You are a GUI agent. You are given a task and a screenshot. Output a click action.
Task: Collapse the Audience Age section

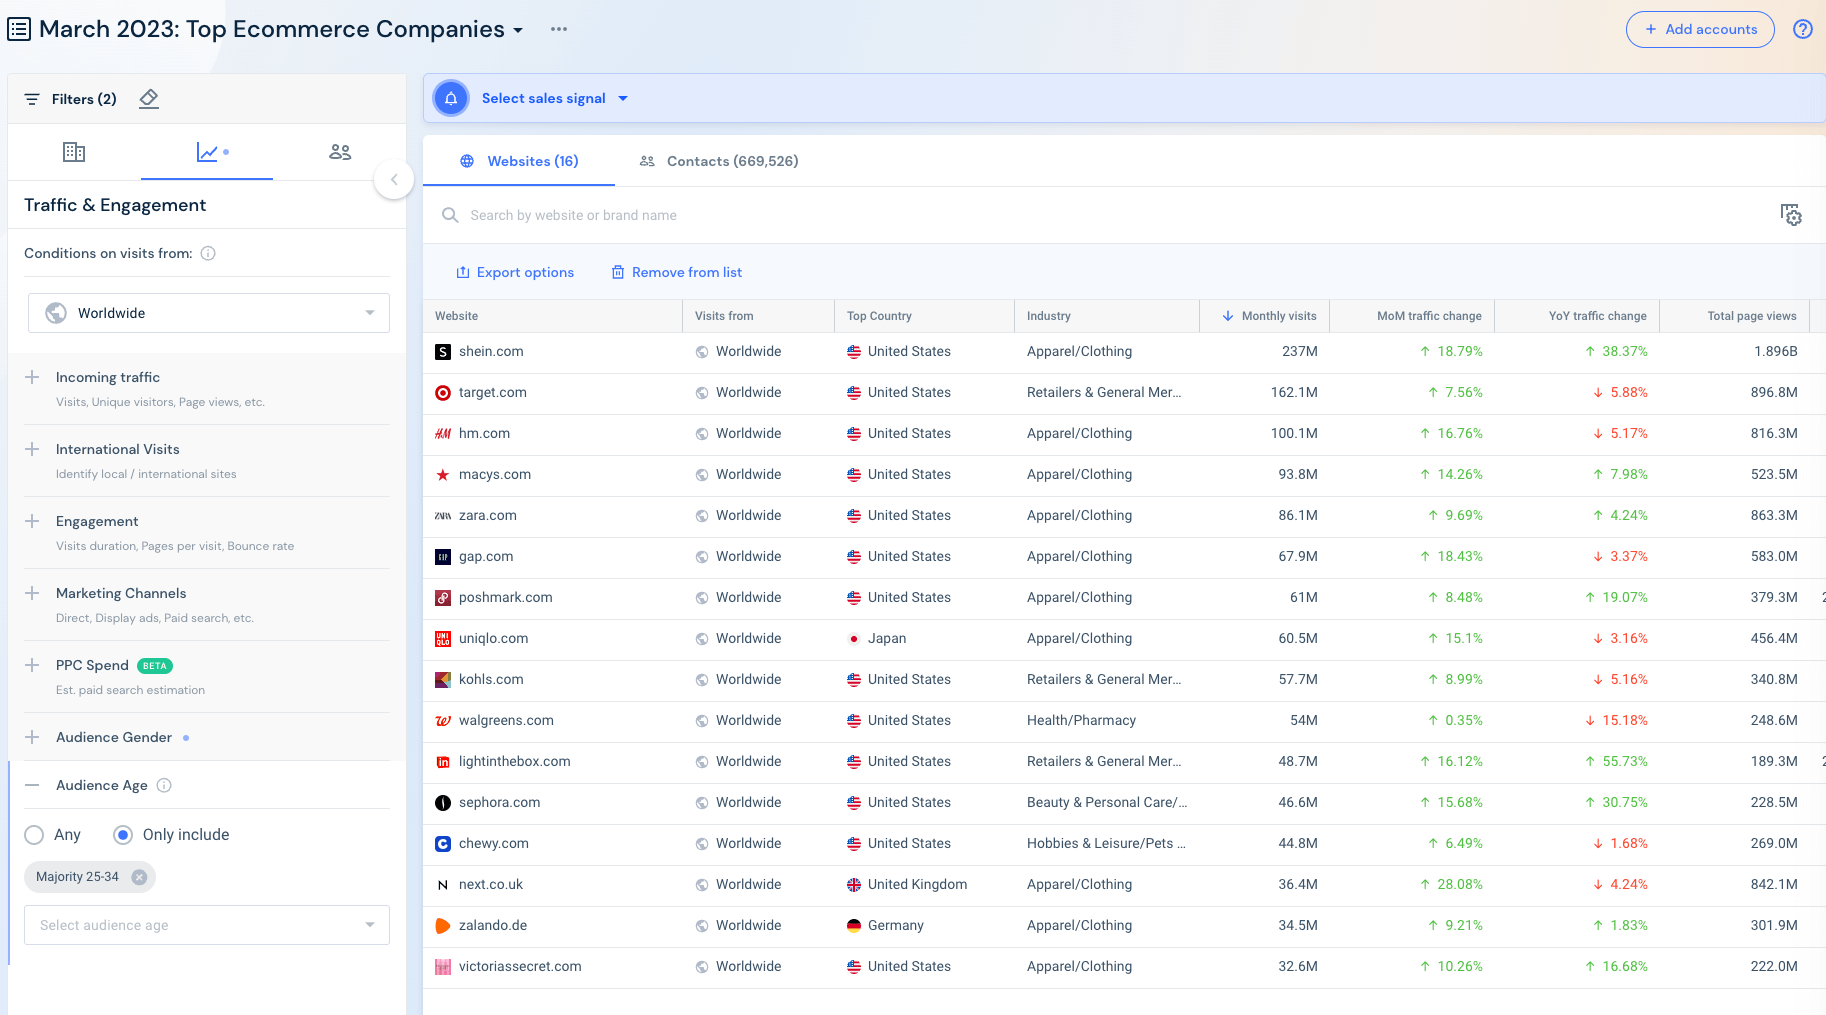pos(32,785)
